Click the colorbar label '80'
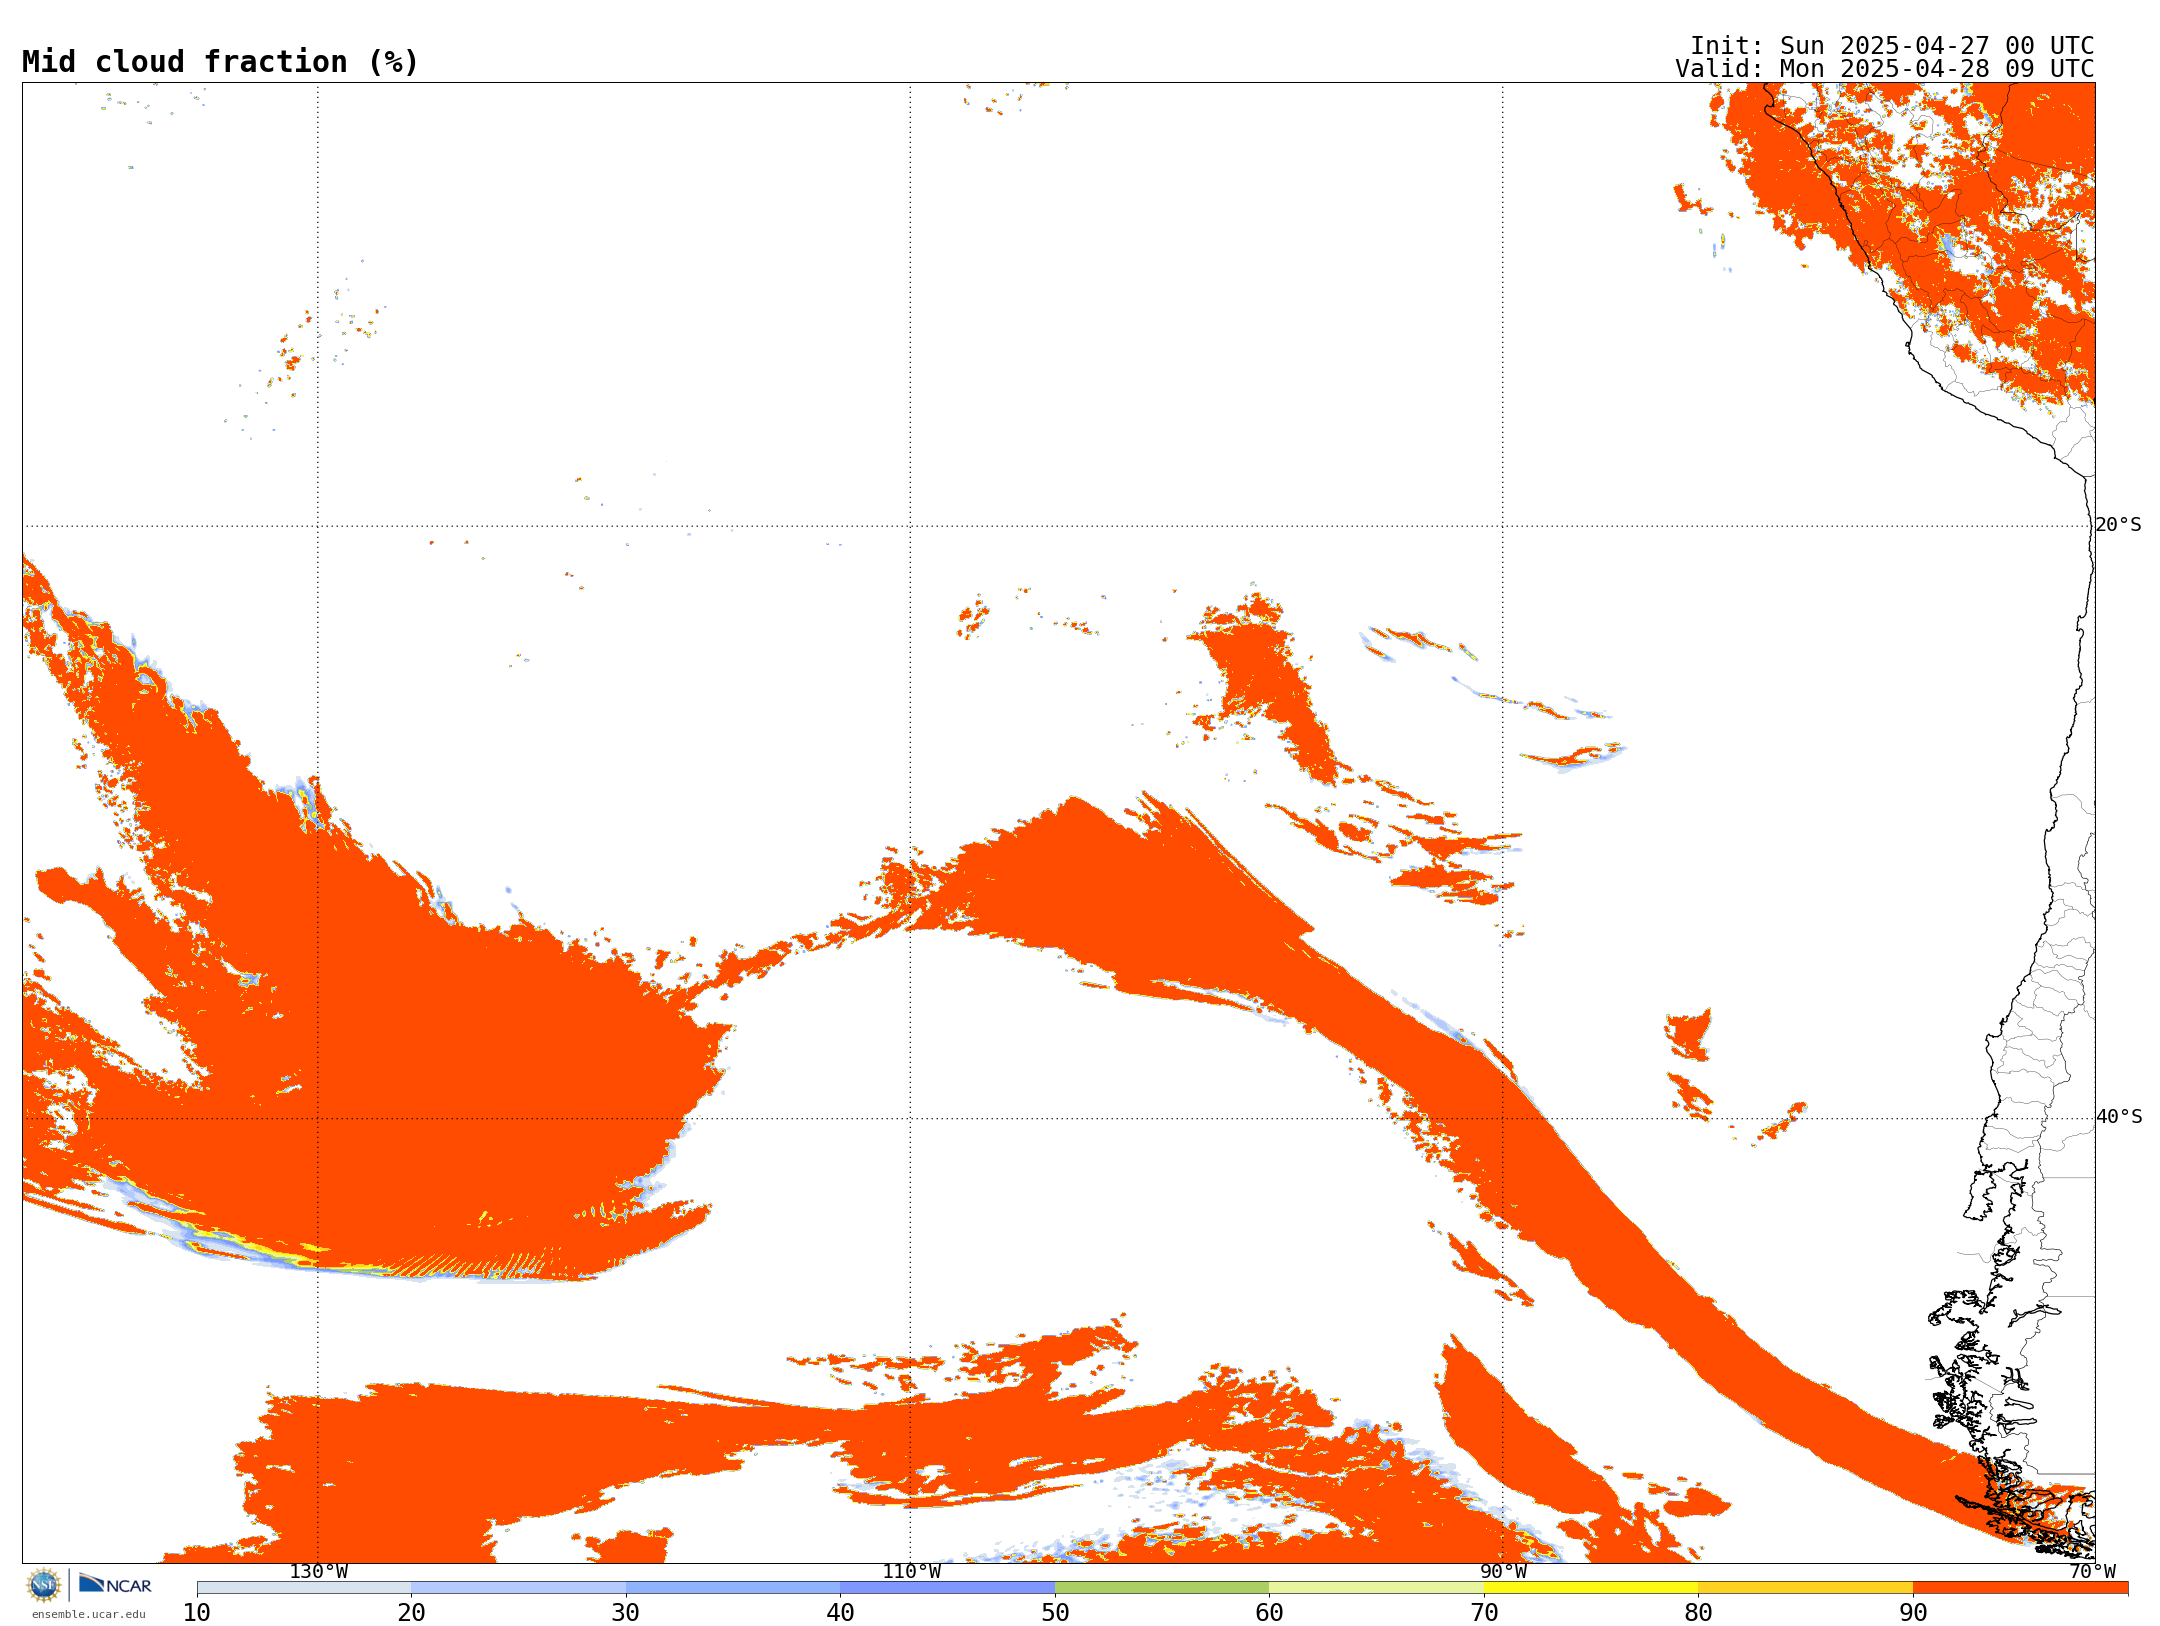The height and width of the screenshot is (1626, 2160). (1698, 1613)
